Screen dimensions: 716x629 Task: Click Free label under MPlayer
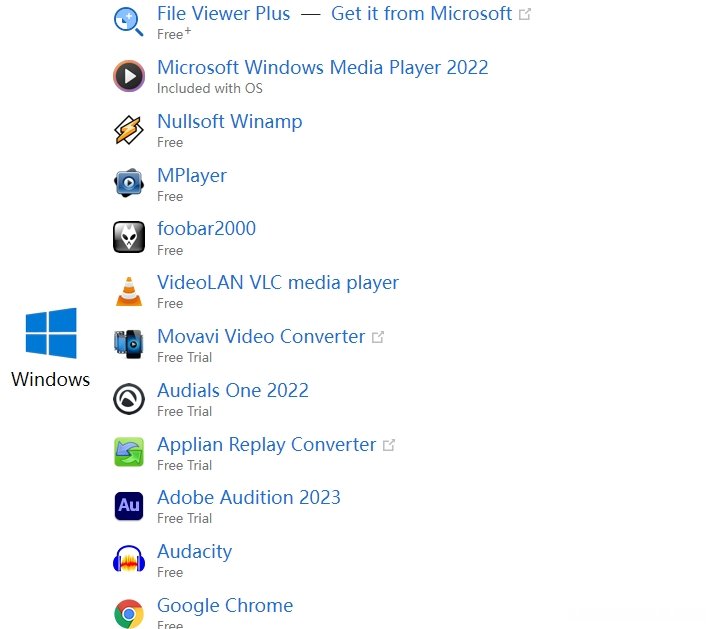[x=170, y=196]
